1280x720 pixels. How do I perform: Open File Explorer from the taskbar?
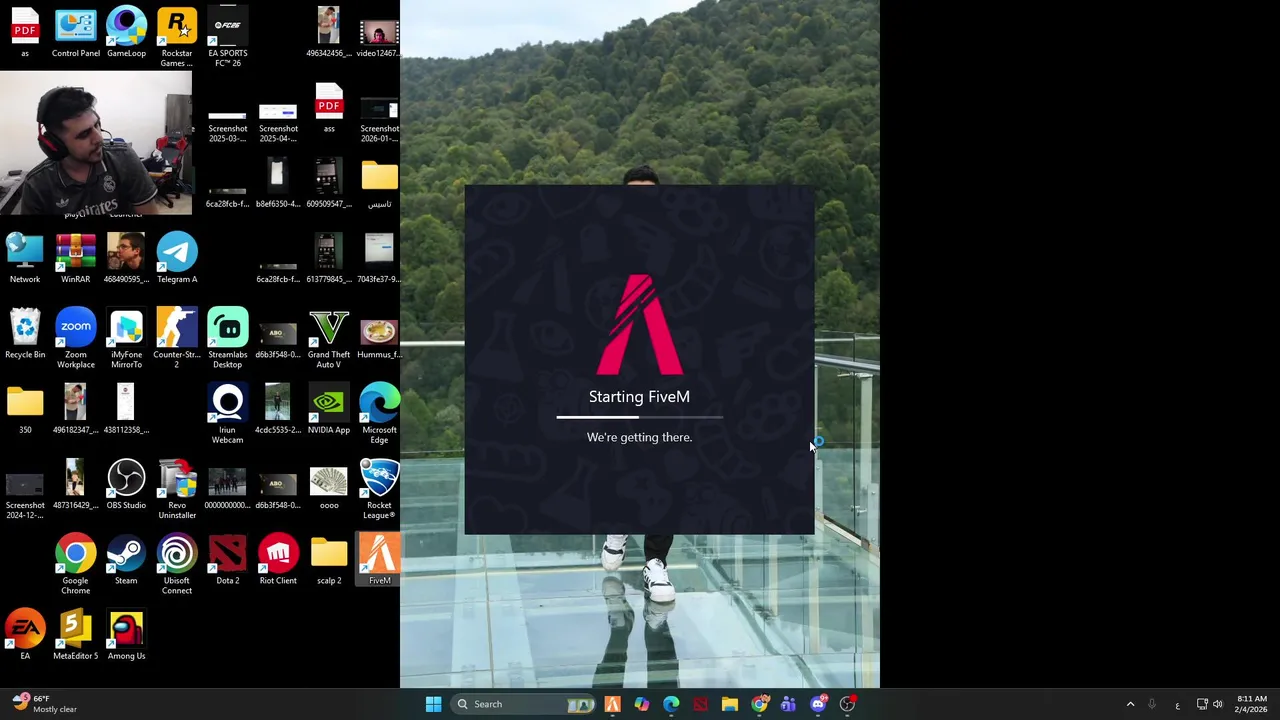pos(730,704)
